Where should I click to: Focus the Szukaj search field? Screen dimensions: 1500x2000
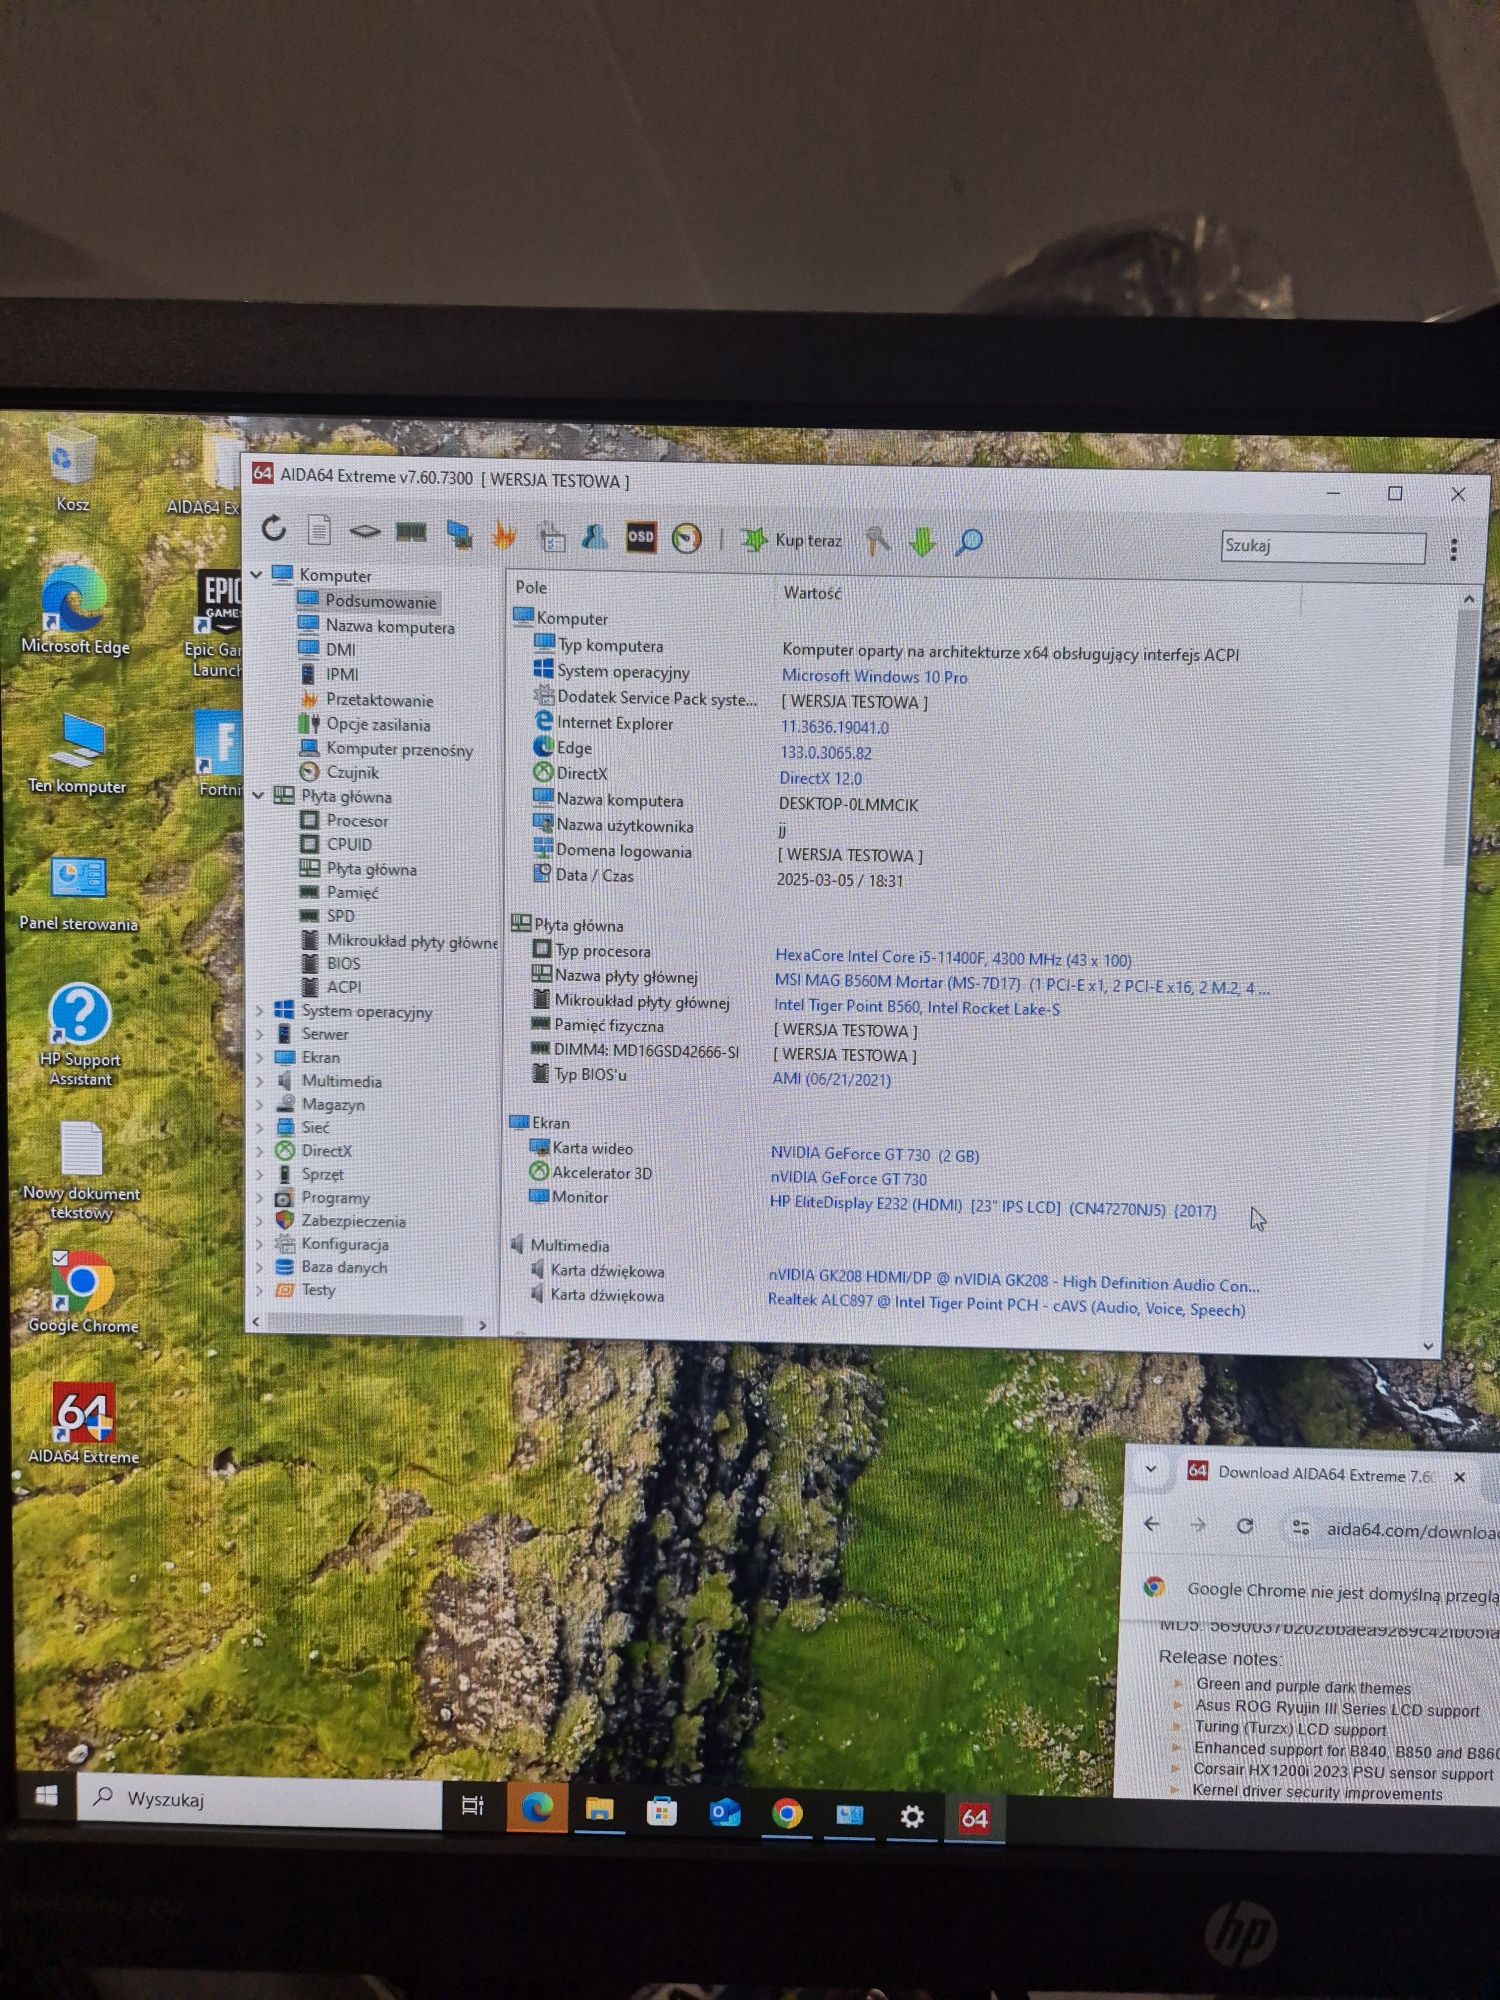tap(1323, 546)
